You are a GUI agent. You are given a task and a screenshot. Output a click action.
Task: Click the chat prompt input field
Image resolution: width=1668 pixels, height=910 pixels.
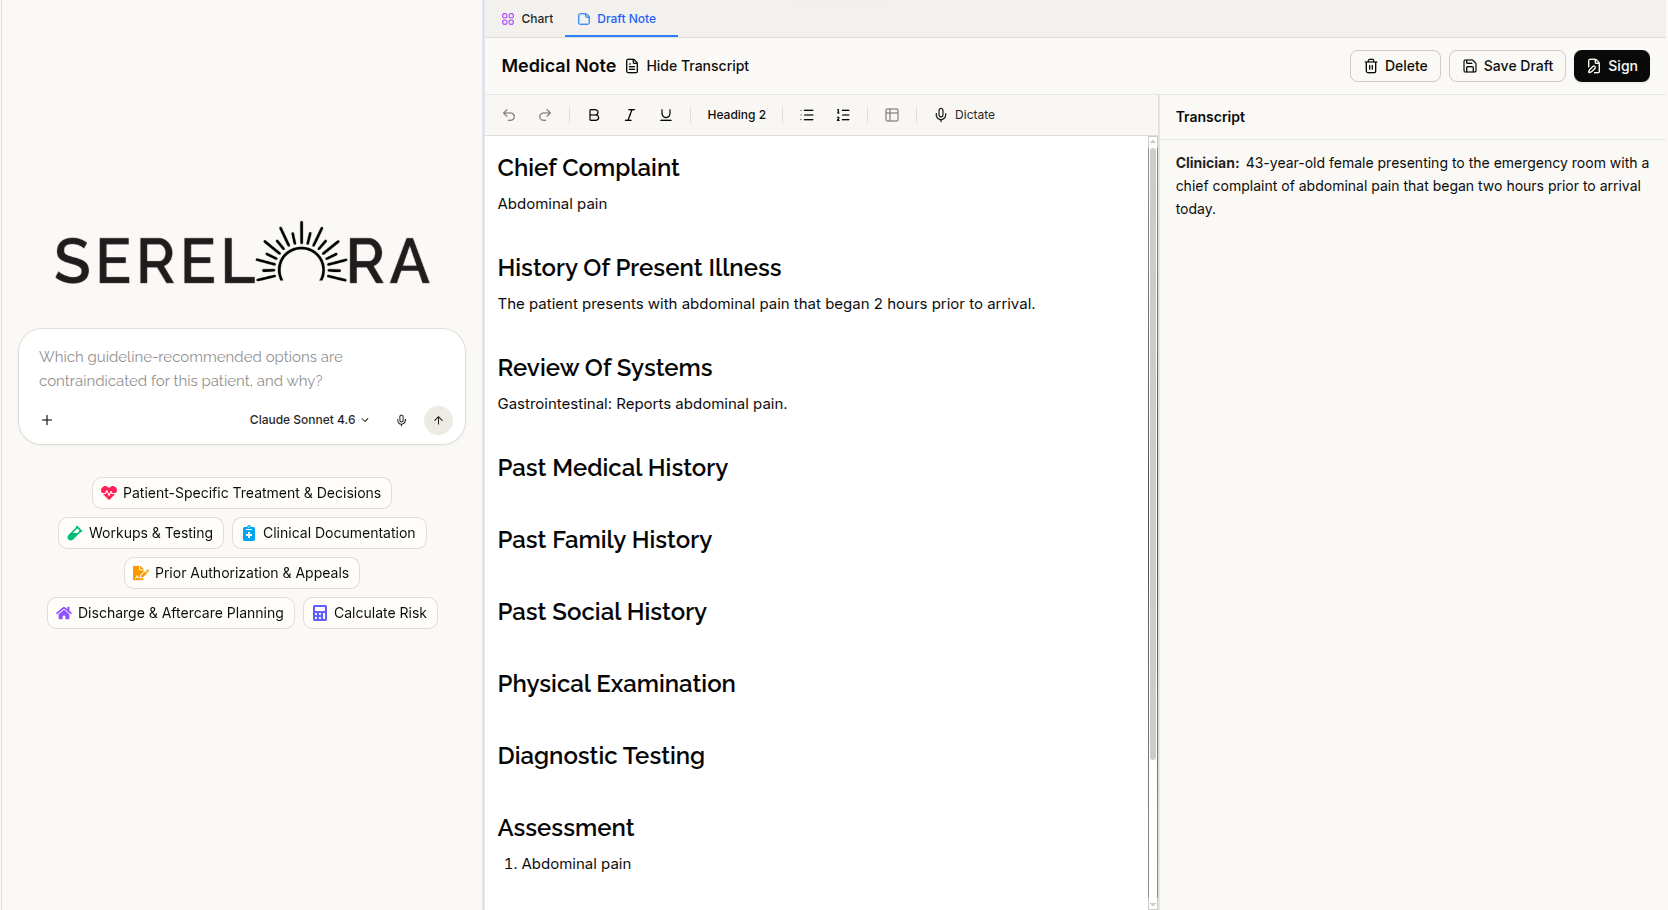240,369
